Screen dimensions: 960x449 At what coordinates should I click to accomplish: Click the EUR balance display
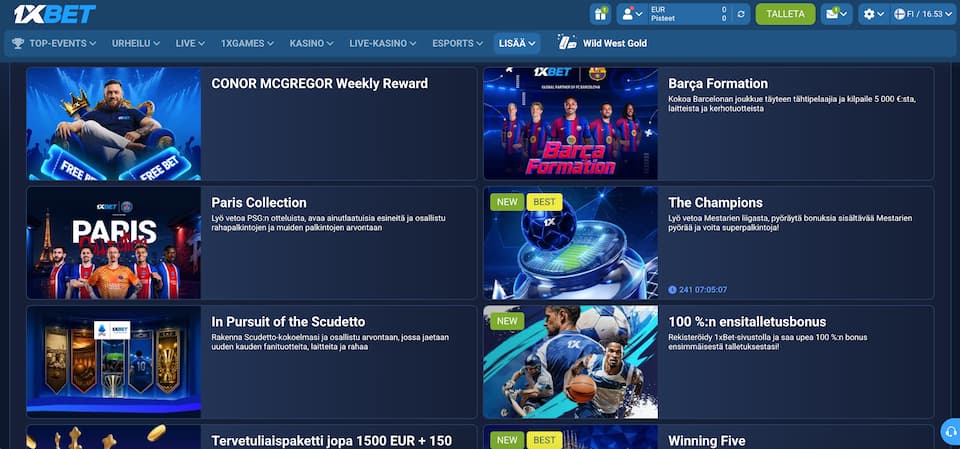pyautogui.click(x=689, y=14)
